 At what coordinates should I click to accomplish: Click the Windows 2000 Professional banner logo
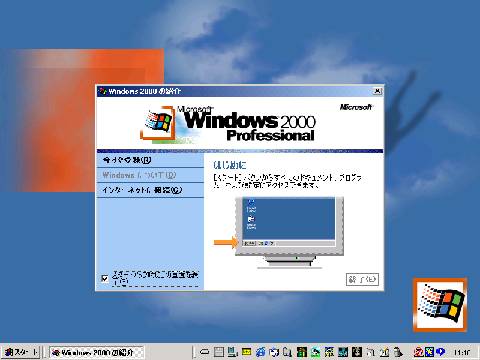pyautogui.click(x=228, y=124)
